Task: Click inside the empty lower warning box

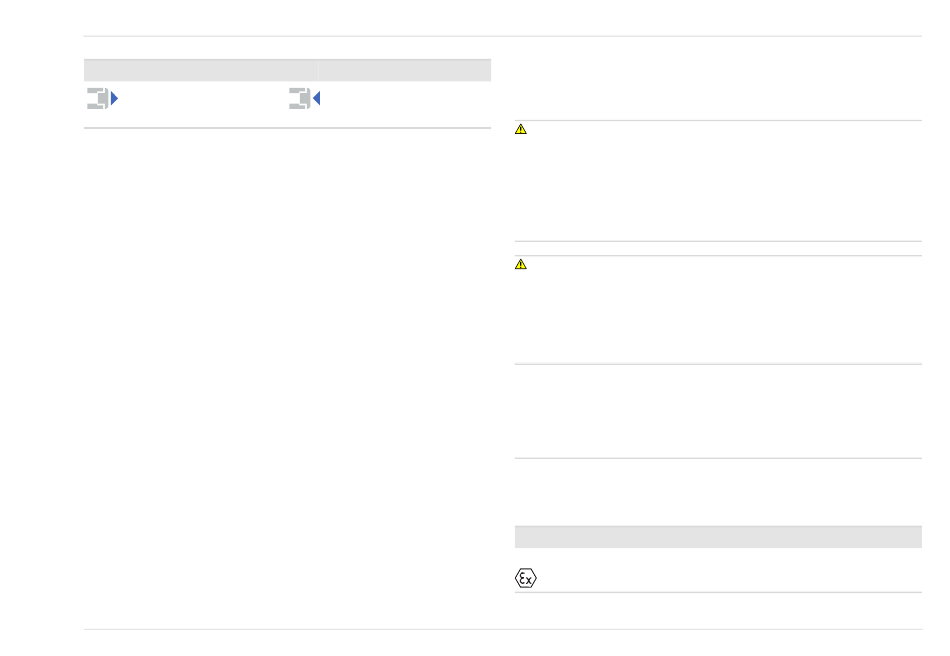Action: pyautogui.click(x=718, y=310)
